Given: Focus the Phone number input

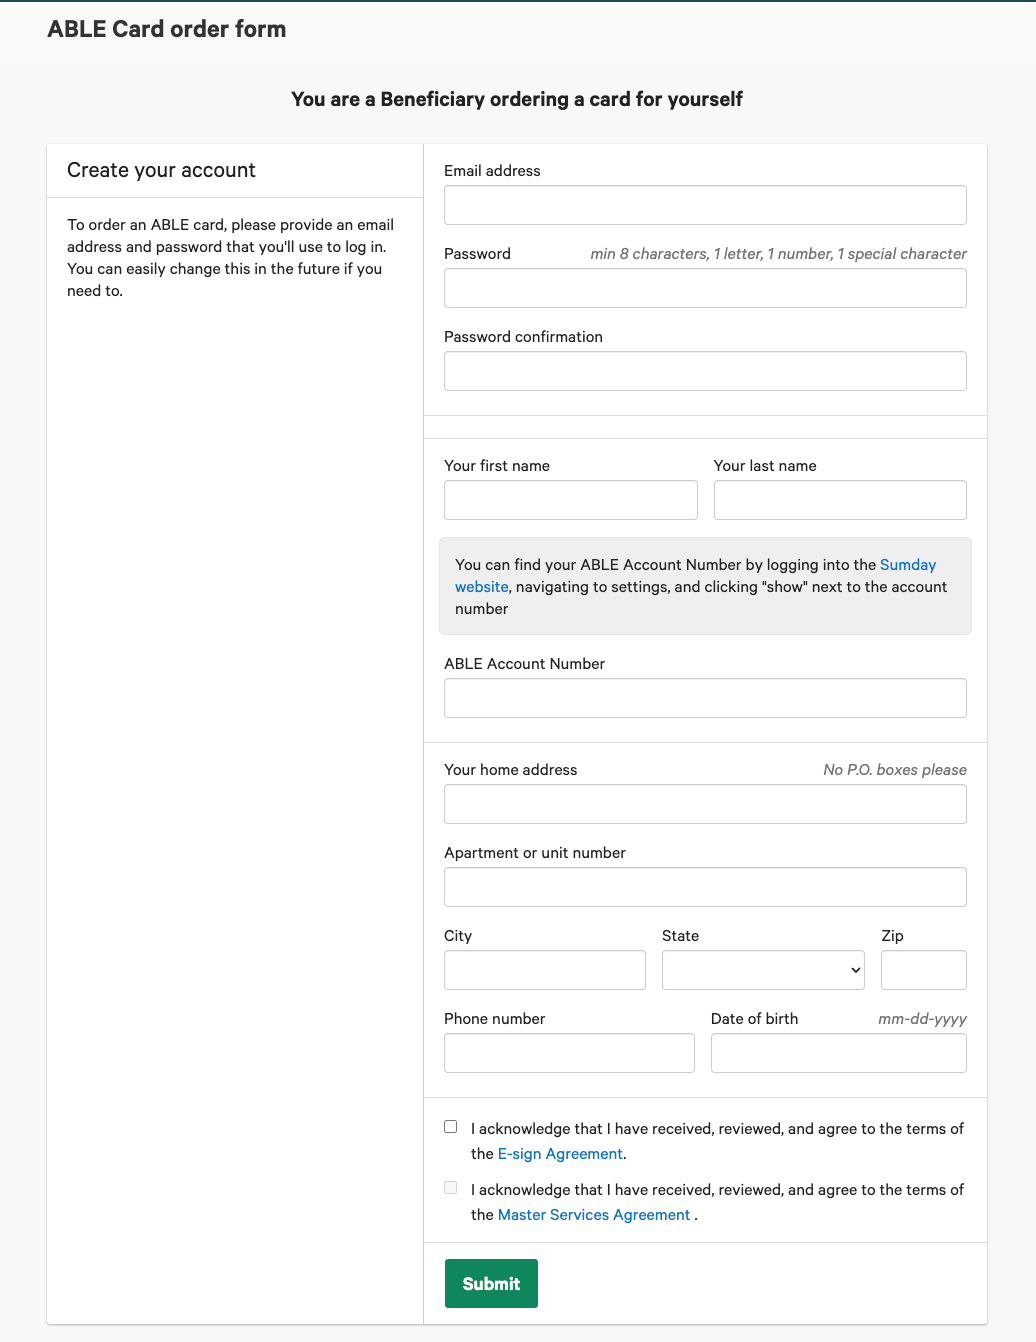Looking at the screenshot, I should point(569,1053).
